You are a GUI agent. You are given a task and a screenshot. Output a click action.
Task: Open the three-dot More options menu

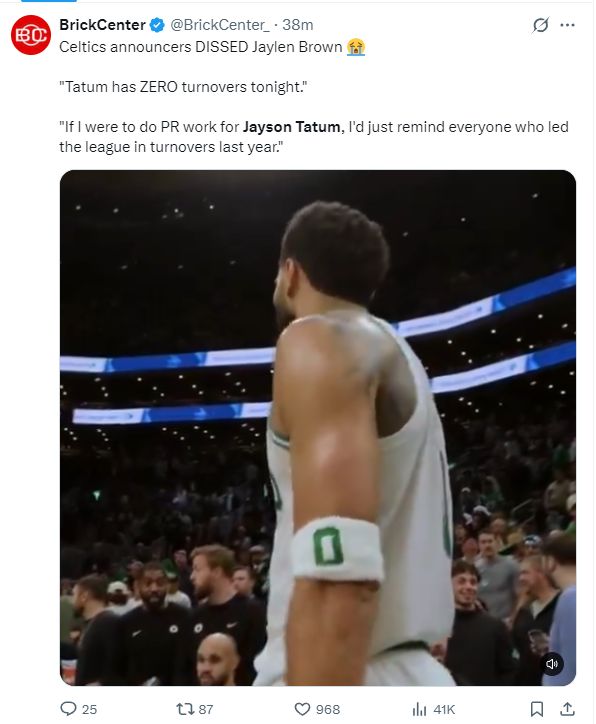click(567, 25)
